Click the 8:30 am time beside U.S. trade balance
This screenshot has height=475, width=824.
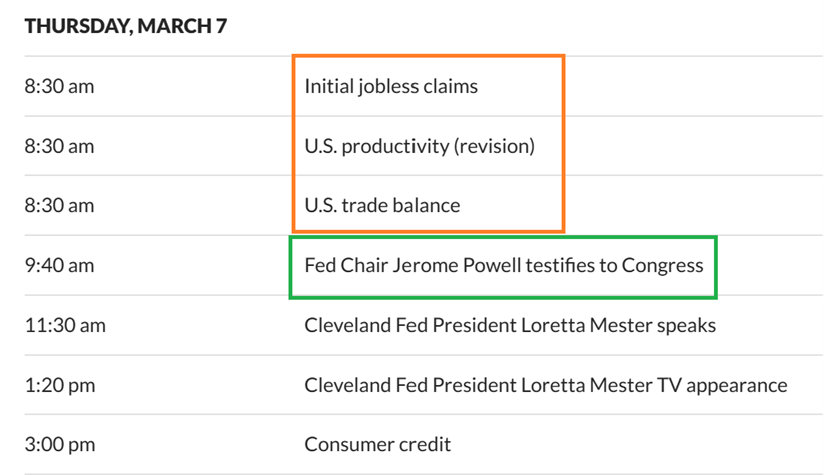[59, 206]
